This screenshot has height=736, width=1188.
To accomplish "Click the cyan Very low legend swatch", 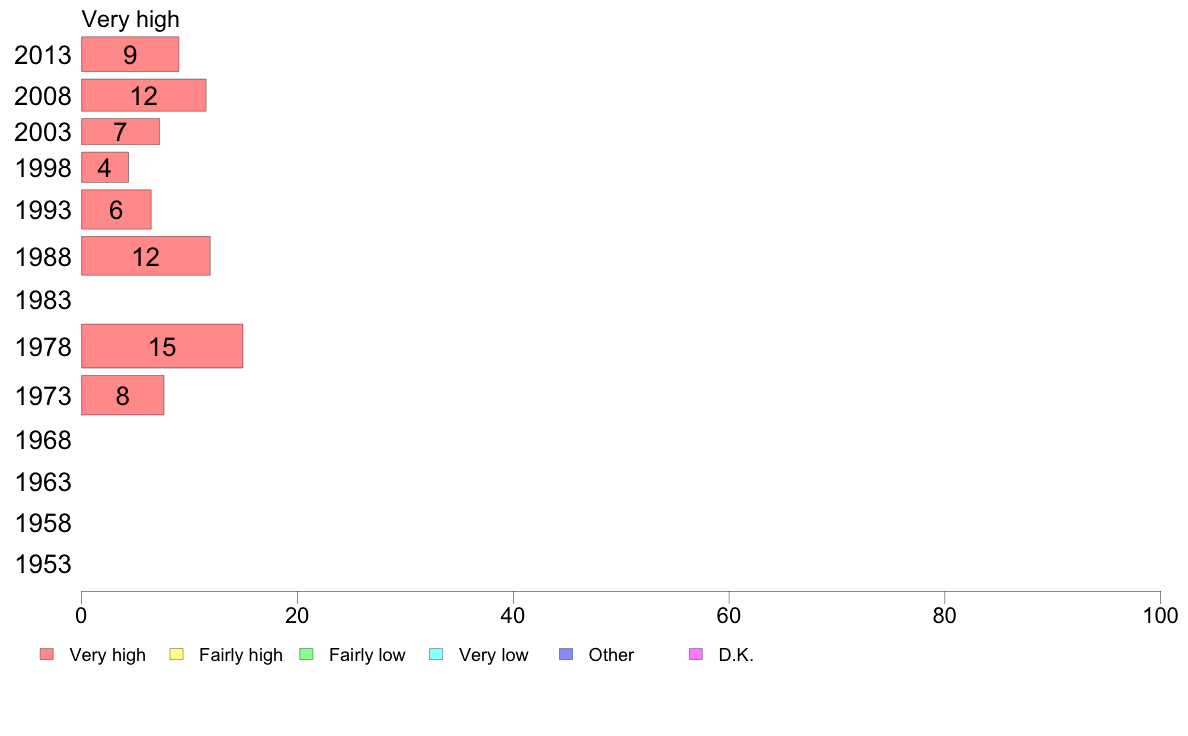I will click(436, 654).
